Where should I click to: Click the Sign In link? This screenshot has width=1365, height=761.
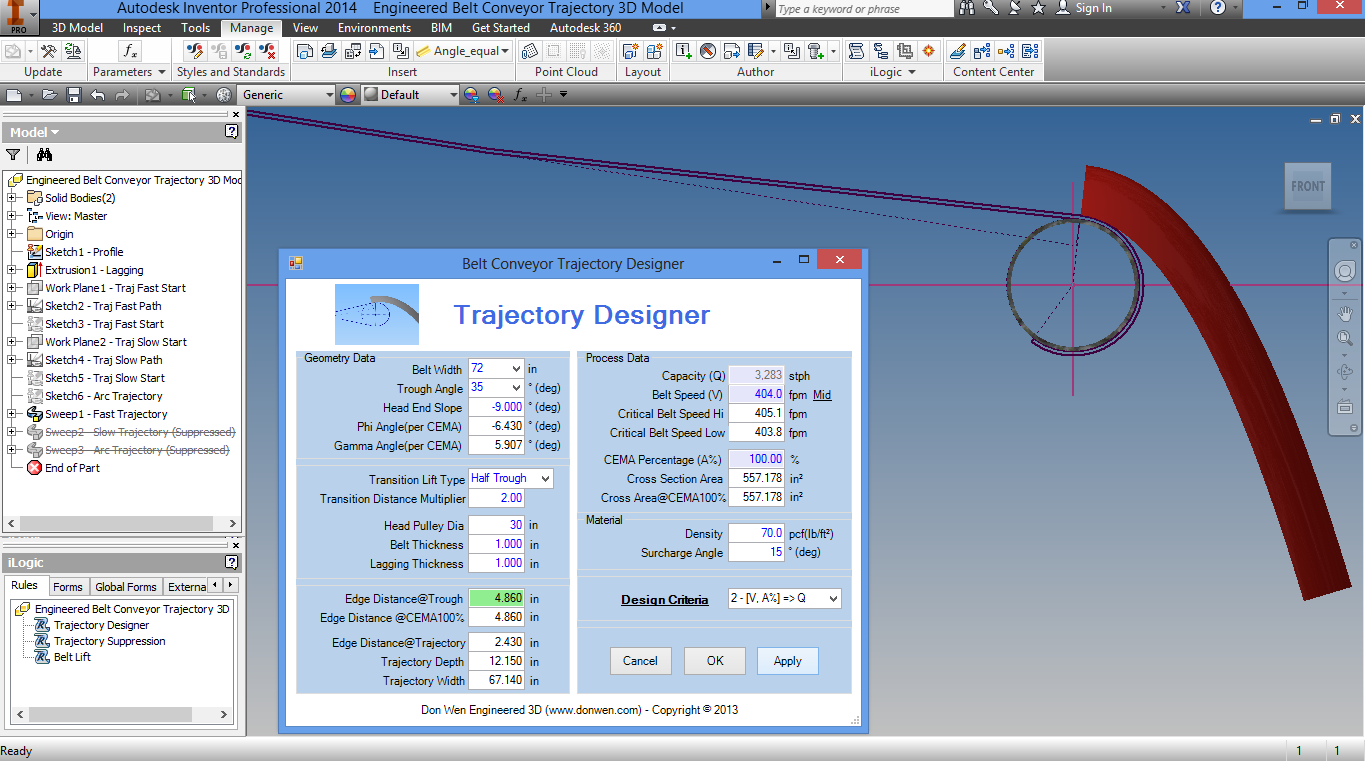1093,8
